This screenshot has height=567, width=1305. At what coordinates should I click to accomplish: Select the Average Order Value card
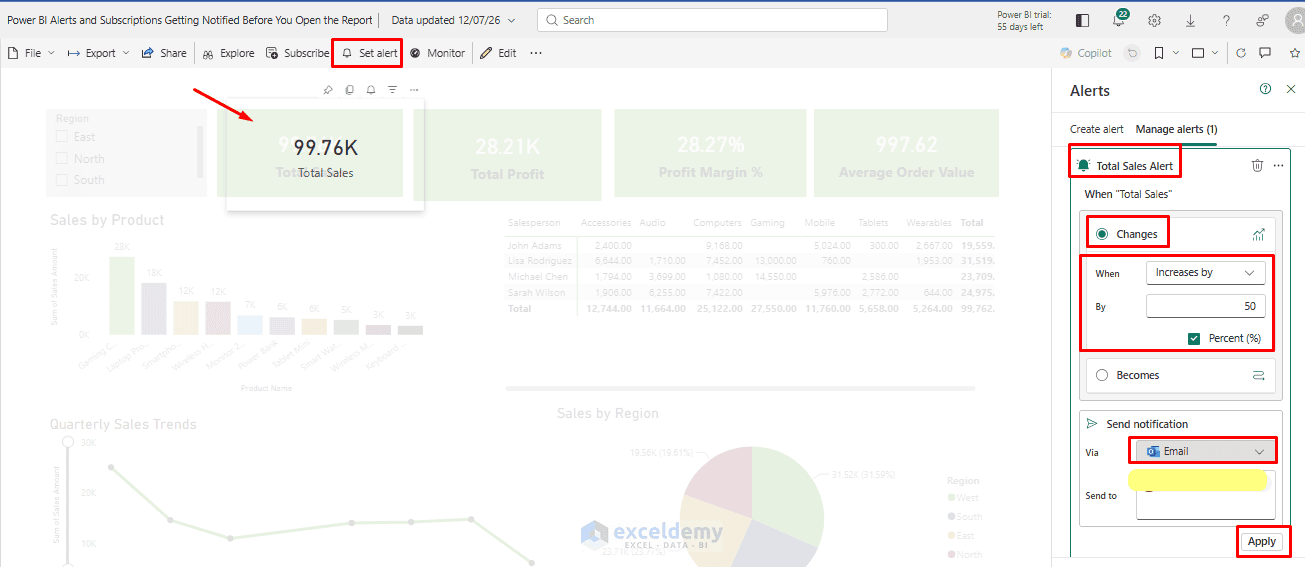click(x=907, y=153)
